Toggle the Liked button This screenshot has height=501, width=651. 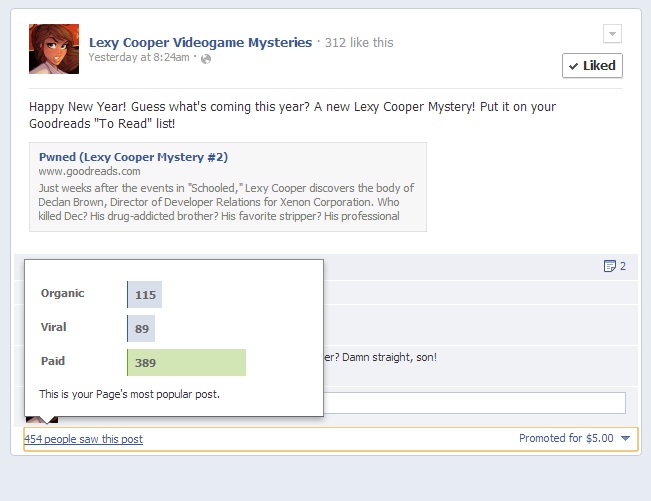(x=592, y=66)
